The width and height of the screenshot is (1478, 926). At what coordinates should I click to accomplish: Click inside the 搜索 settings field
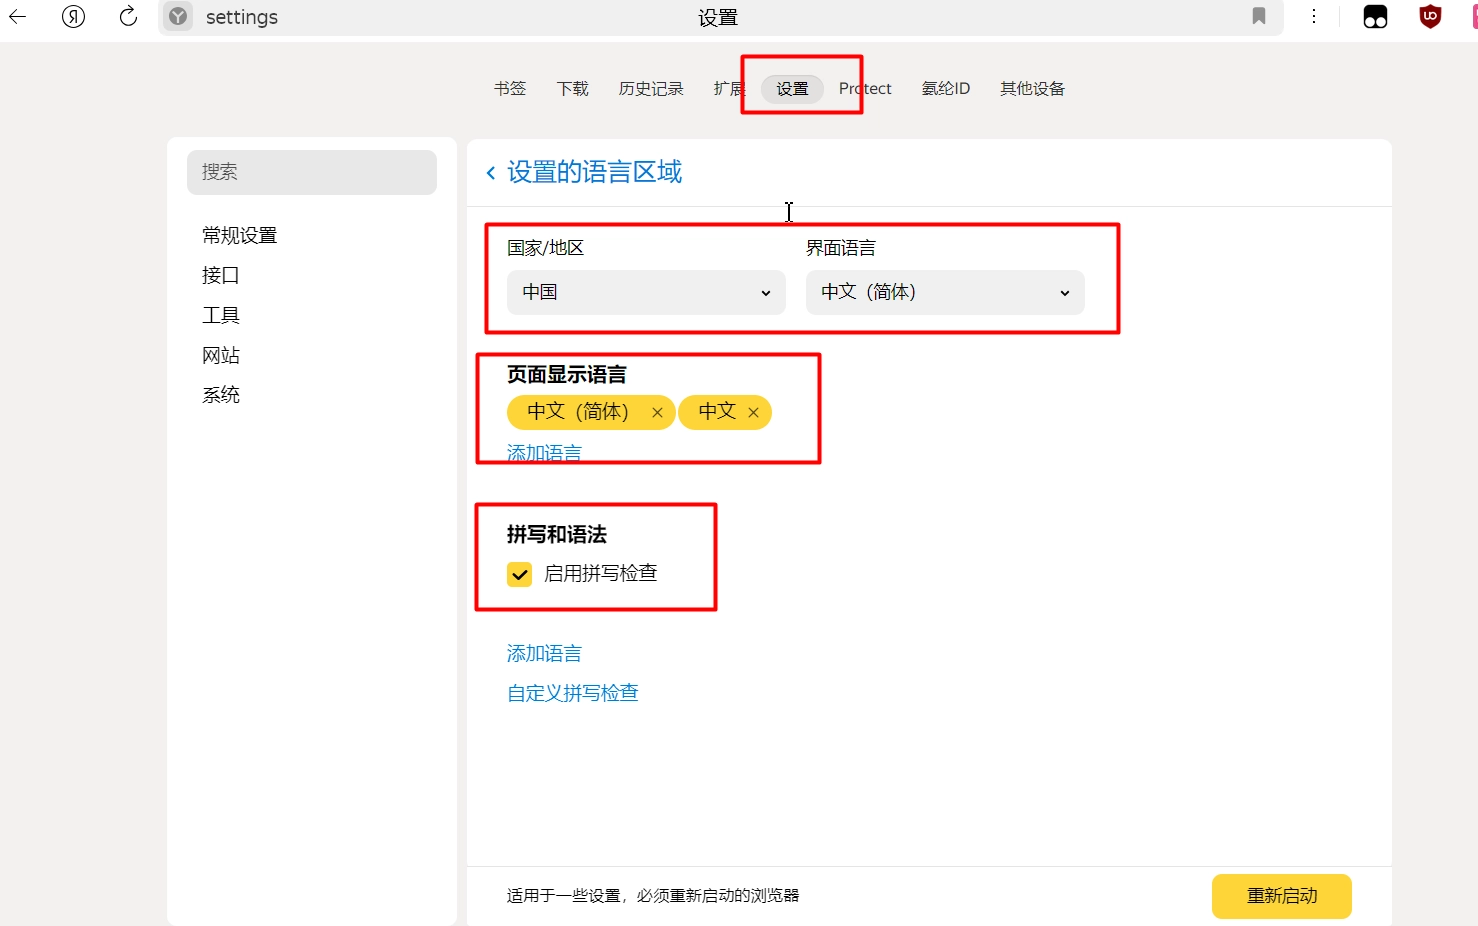click(312, 172)
